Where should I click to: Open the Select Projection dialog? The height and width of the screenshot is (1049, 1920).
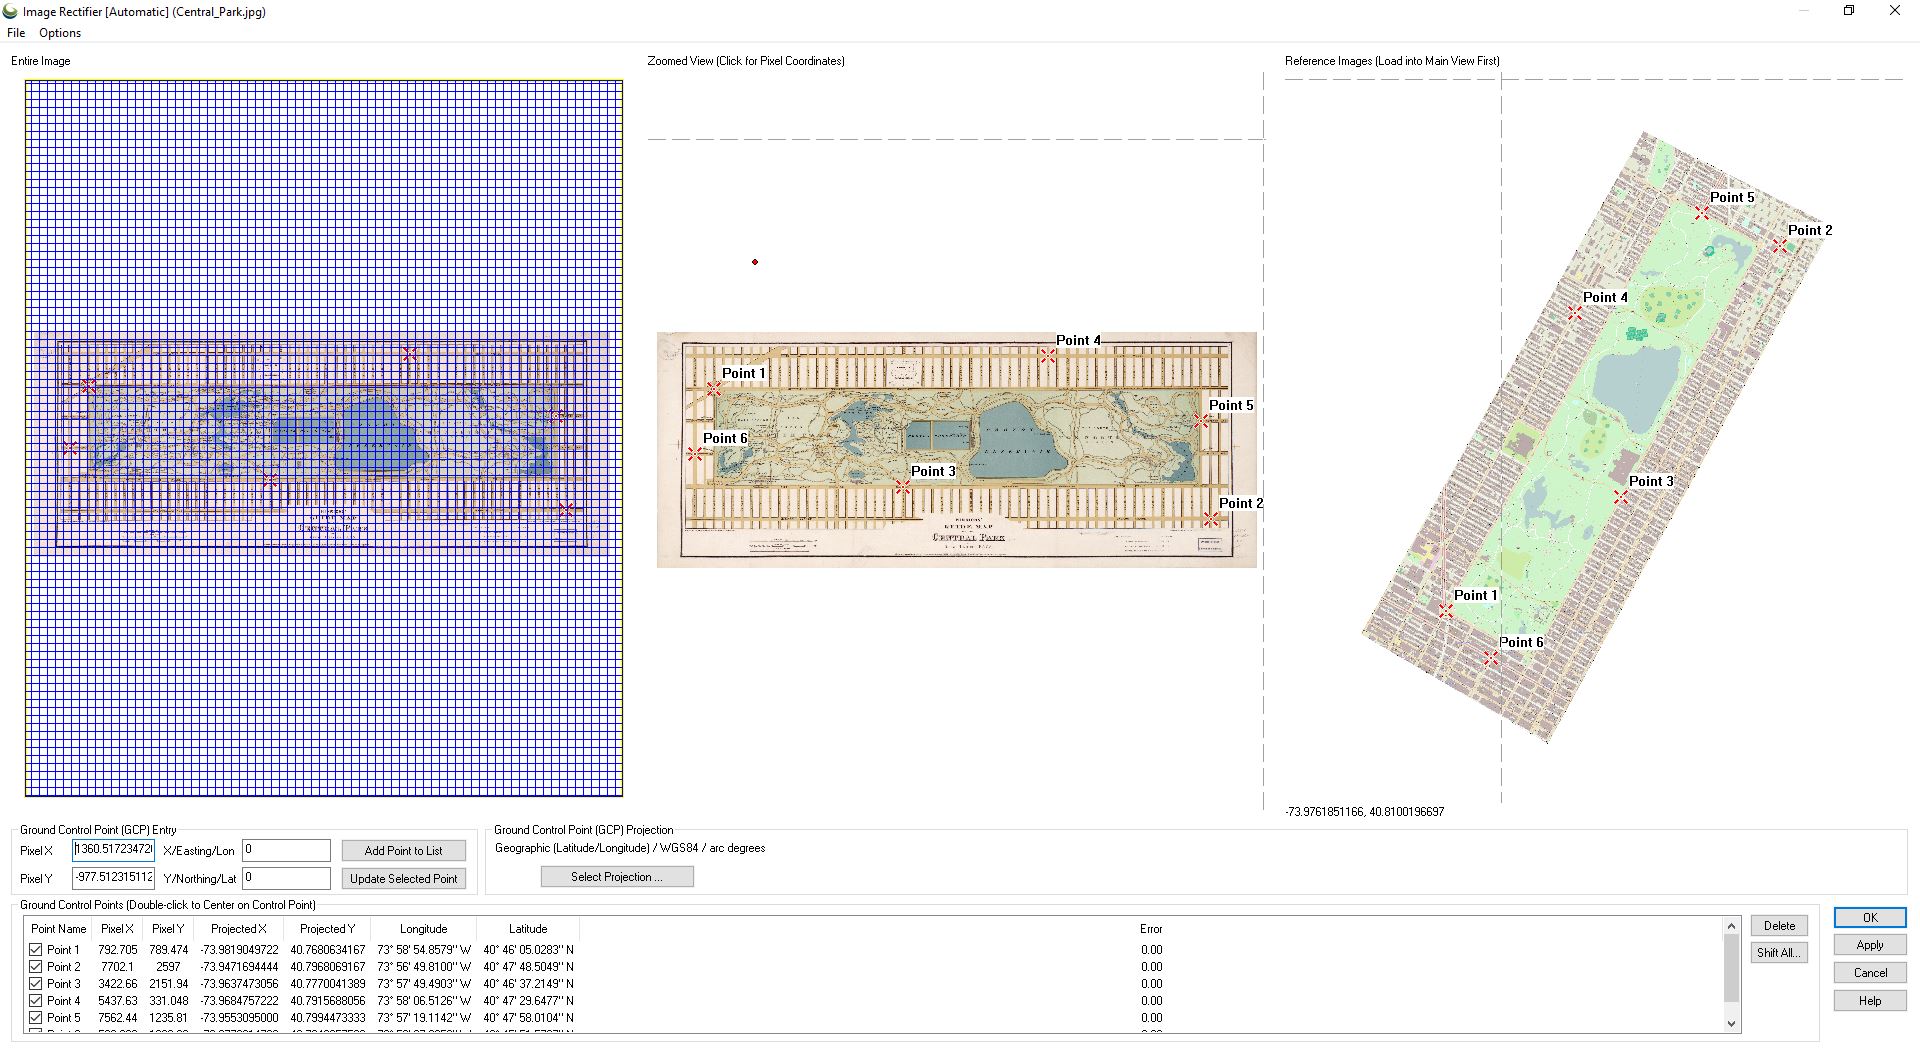coord(617,877)
